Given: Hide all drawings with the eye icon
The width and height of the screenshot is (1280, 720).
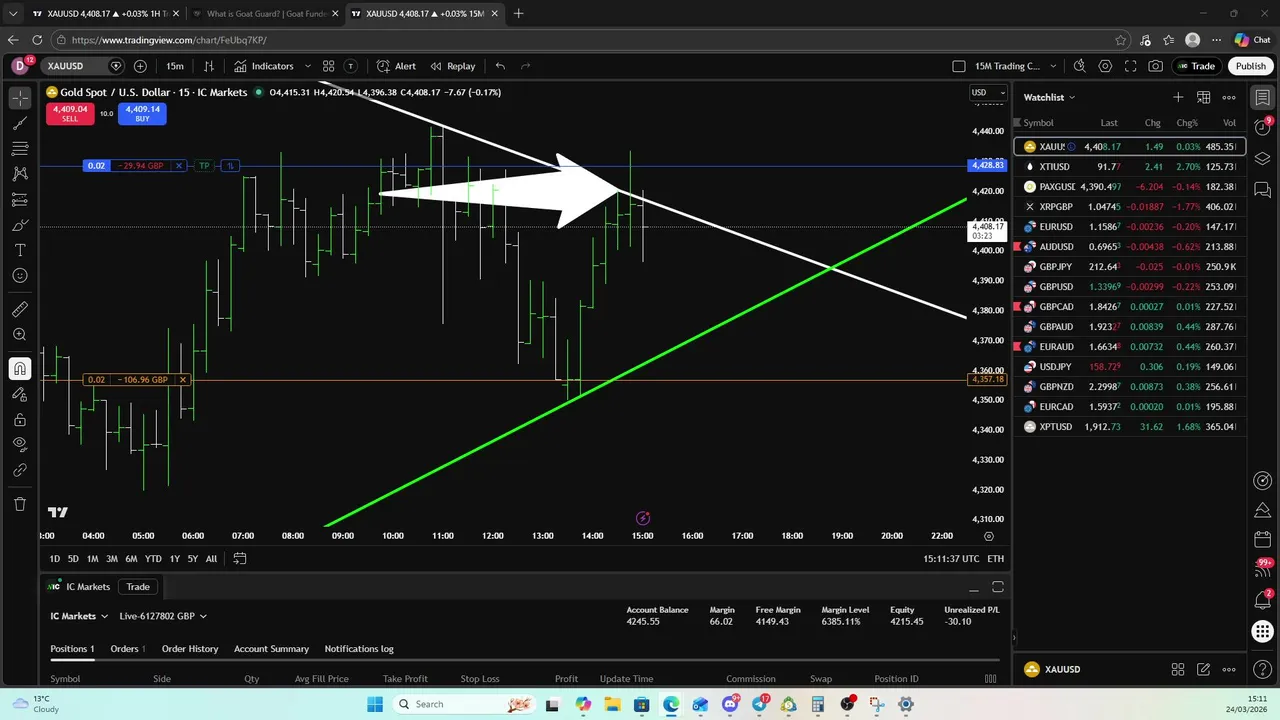Looking at the screenshot, I should coord(19,445).
